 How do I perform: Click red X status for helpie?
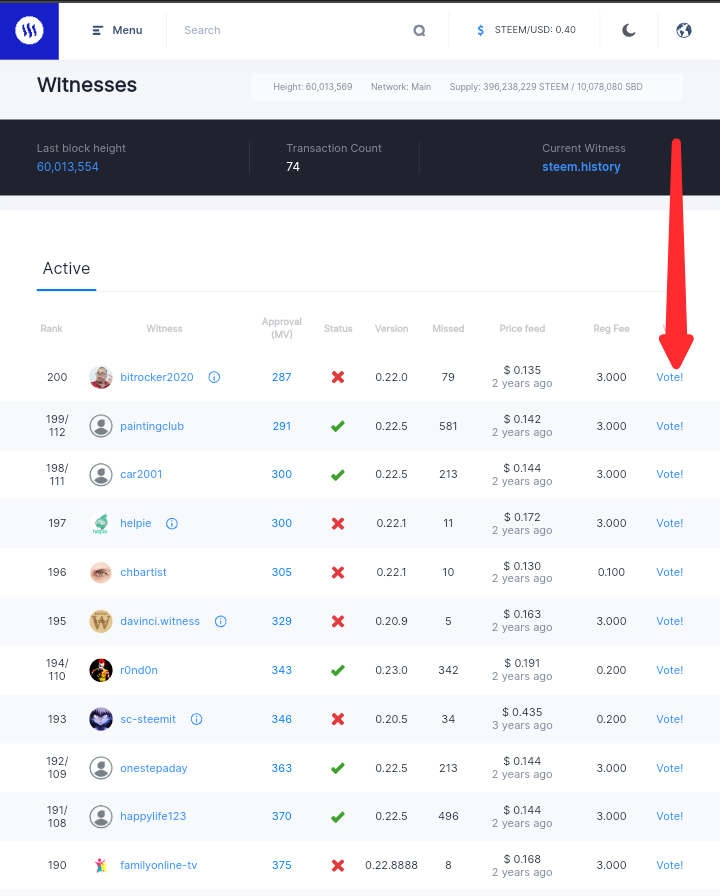338,523
